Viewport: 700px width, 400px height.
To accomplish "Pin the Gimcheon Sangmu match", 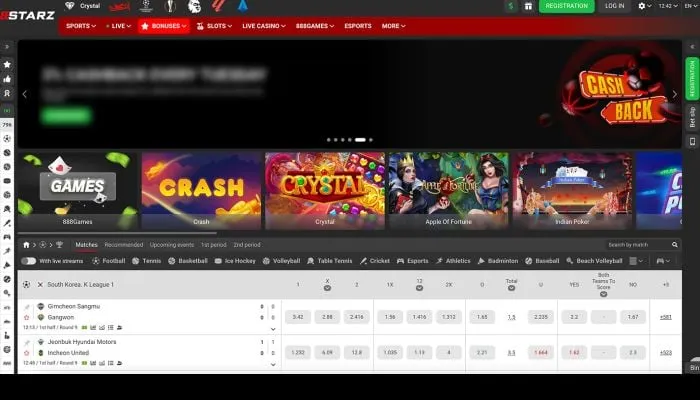I will tap(26, 307).
